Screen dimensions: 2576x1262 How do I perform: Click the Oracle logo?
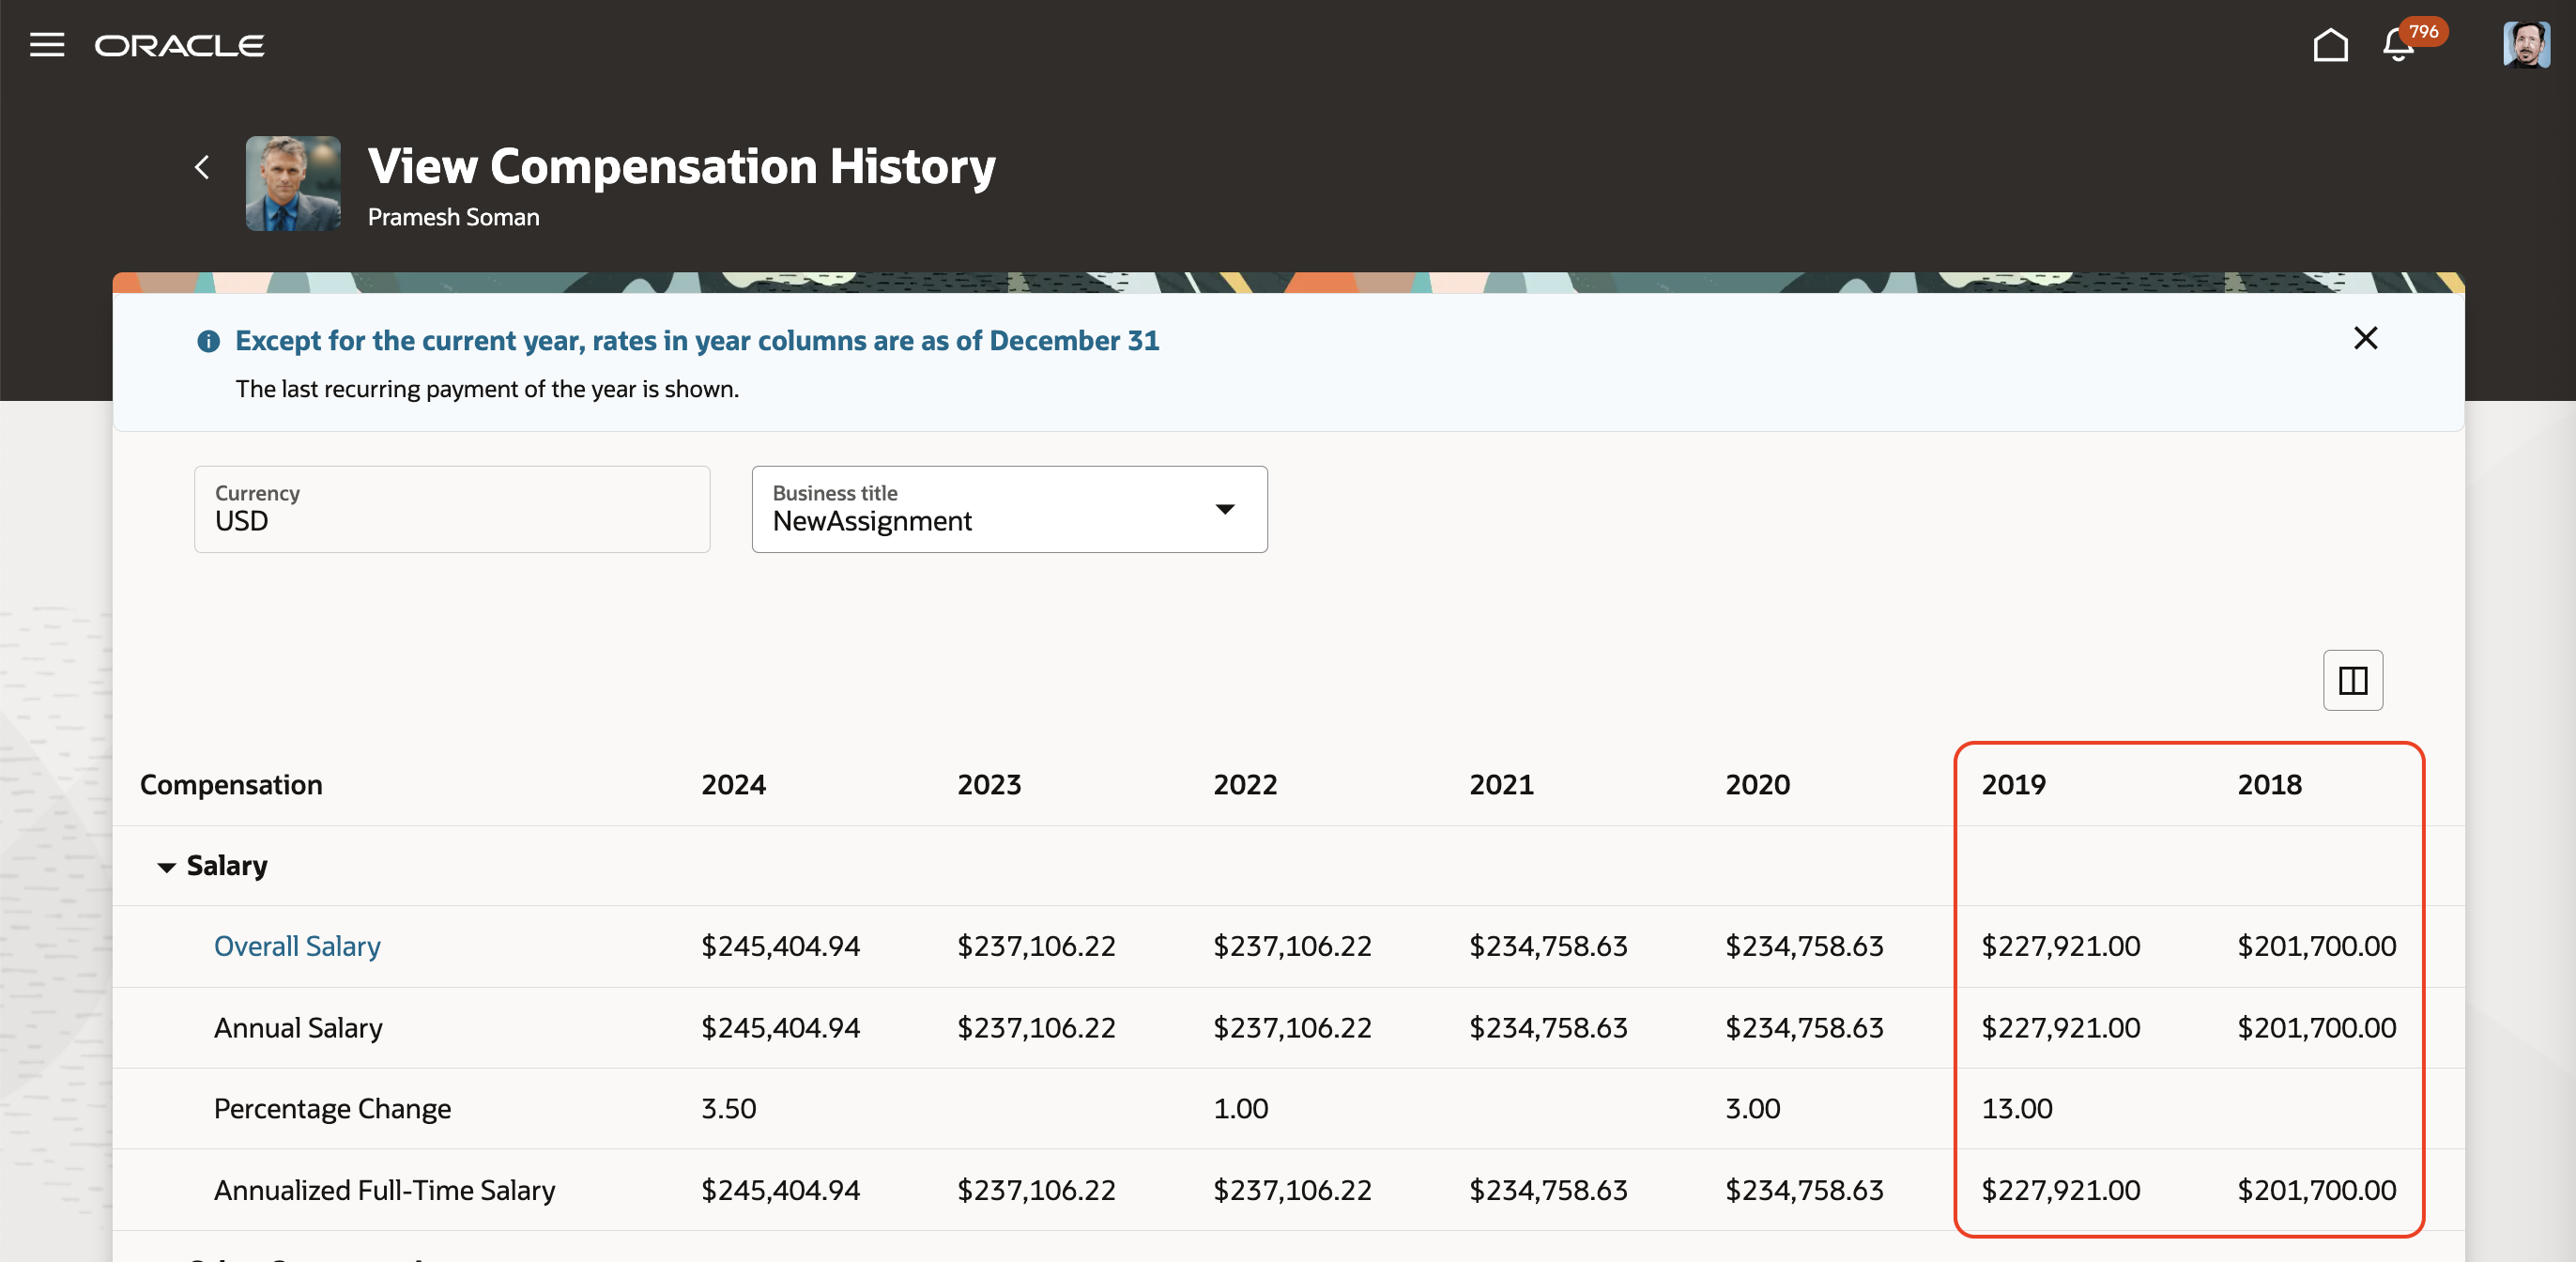(x=179, y=46)
